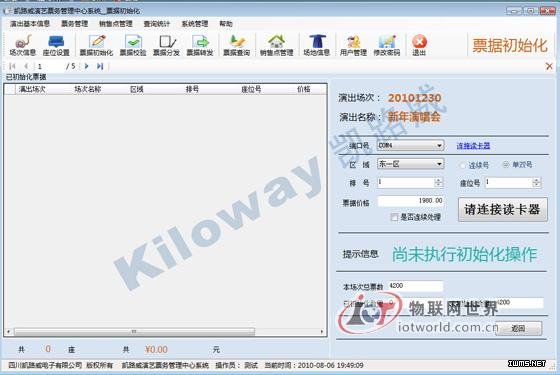Click ¥0.00 total amount text
The height and width of the screenshot is (375, 560).
tap(156, 349)
